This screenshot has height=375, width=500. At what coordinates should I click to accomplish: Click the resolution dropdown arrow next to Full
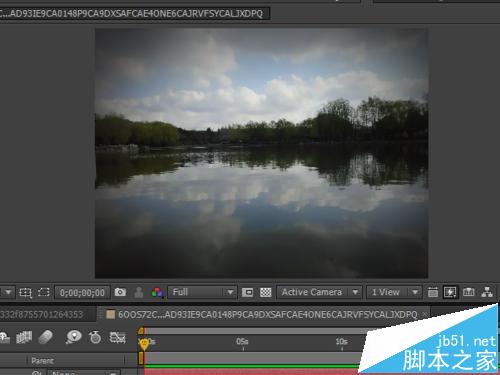(230, 292)
